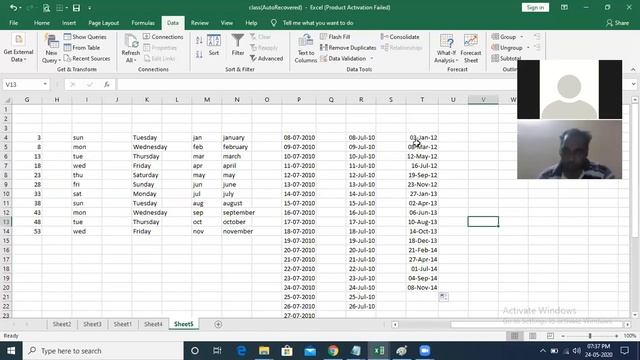Open Advanced filter options

(266, 59)
